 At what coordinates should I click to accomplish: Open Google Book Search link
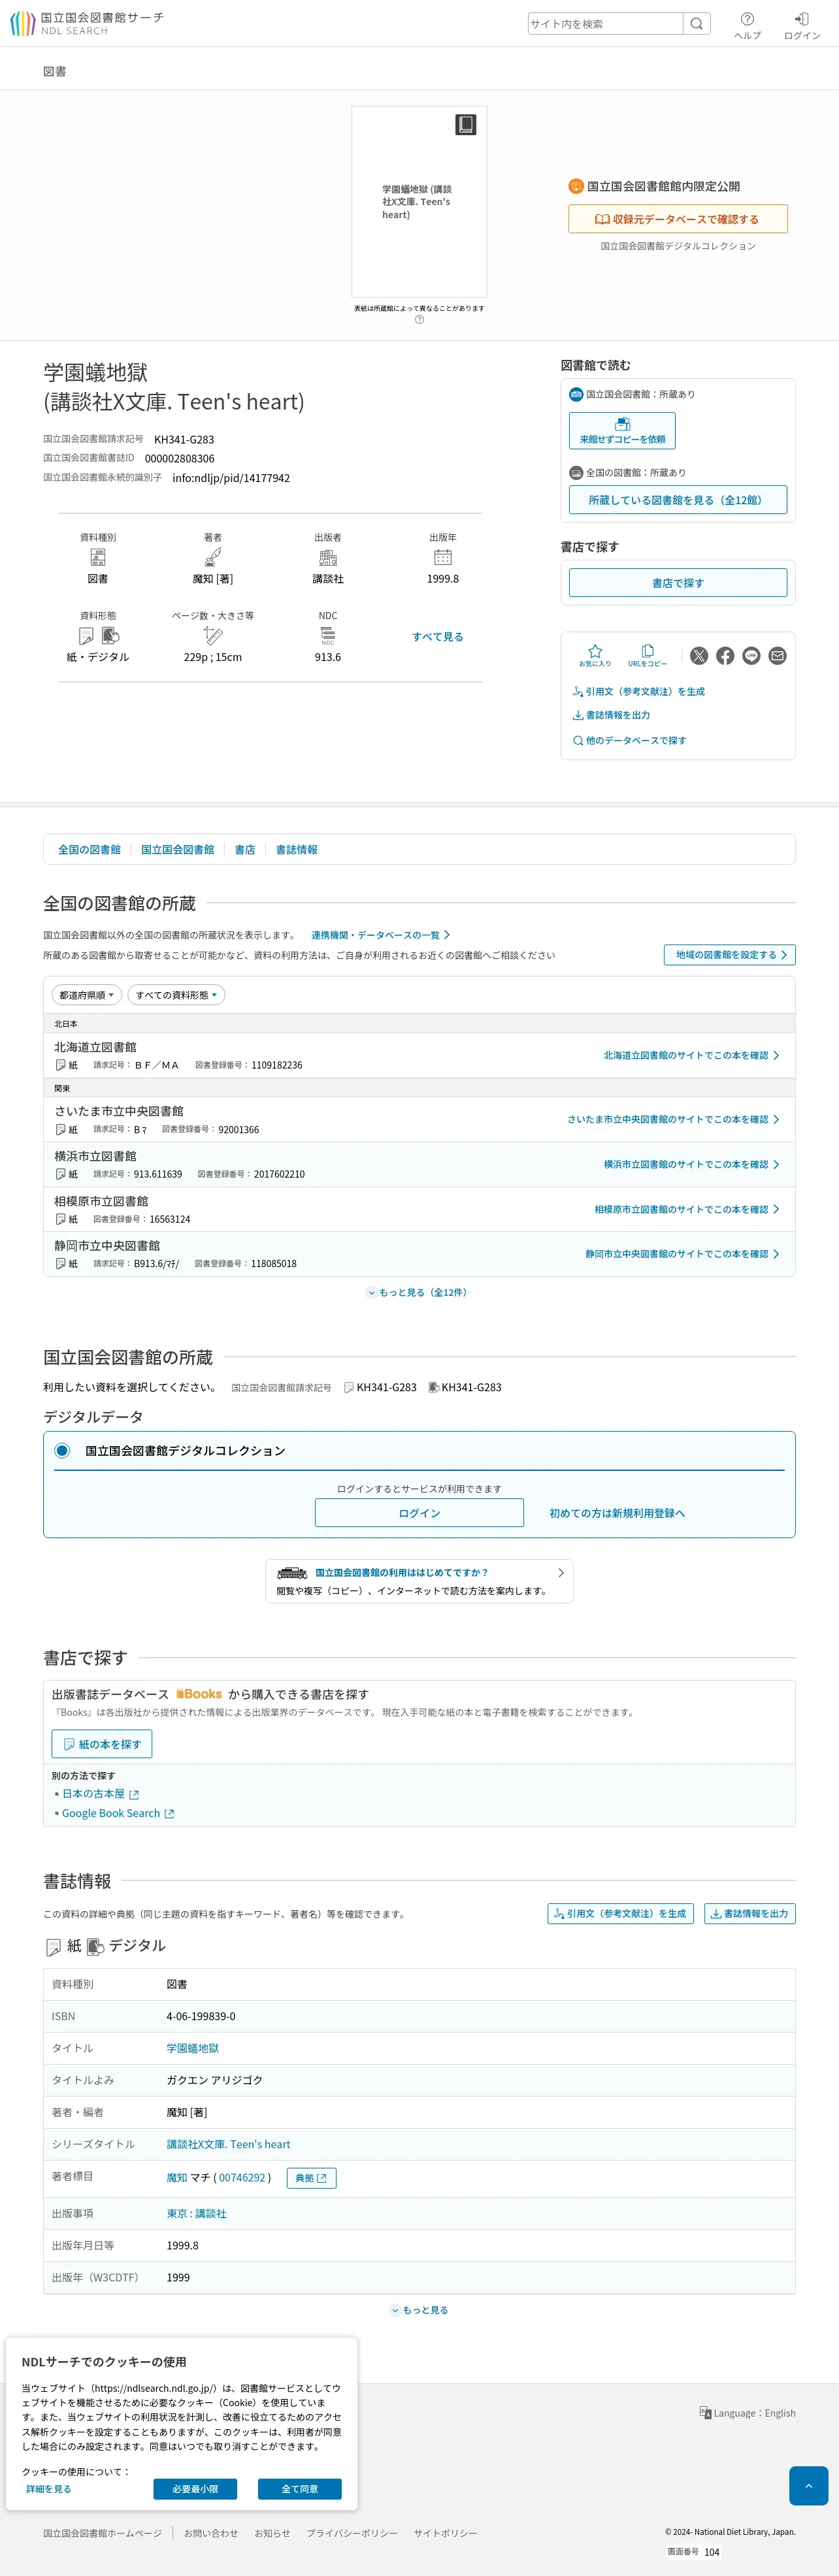click(118, 1813)
